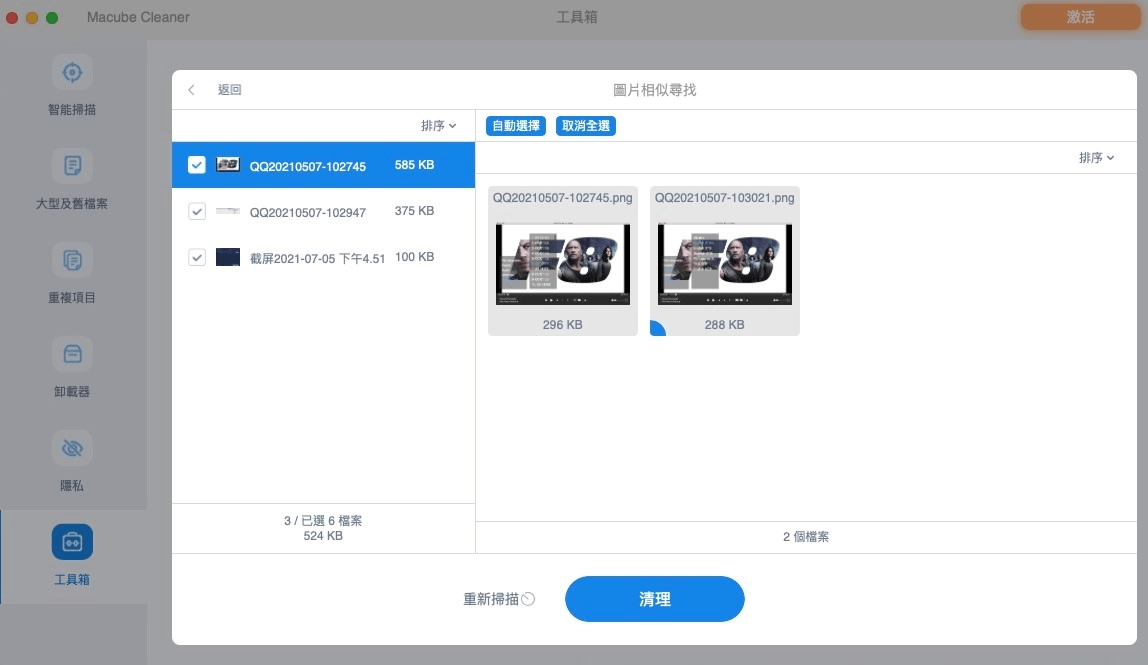Click the 288 KB thumbnail size label

click(725, 324)
